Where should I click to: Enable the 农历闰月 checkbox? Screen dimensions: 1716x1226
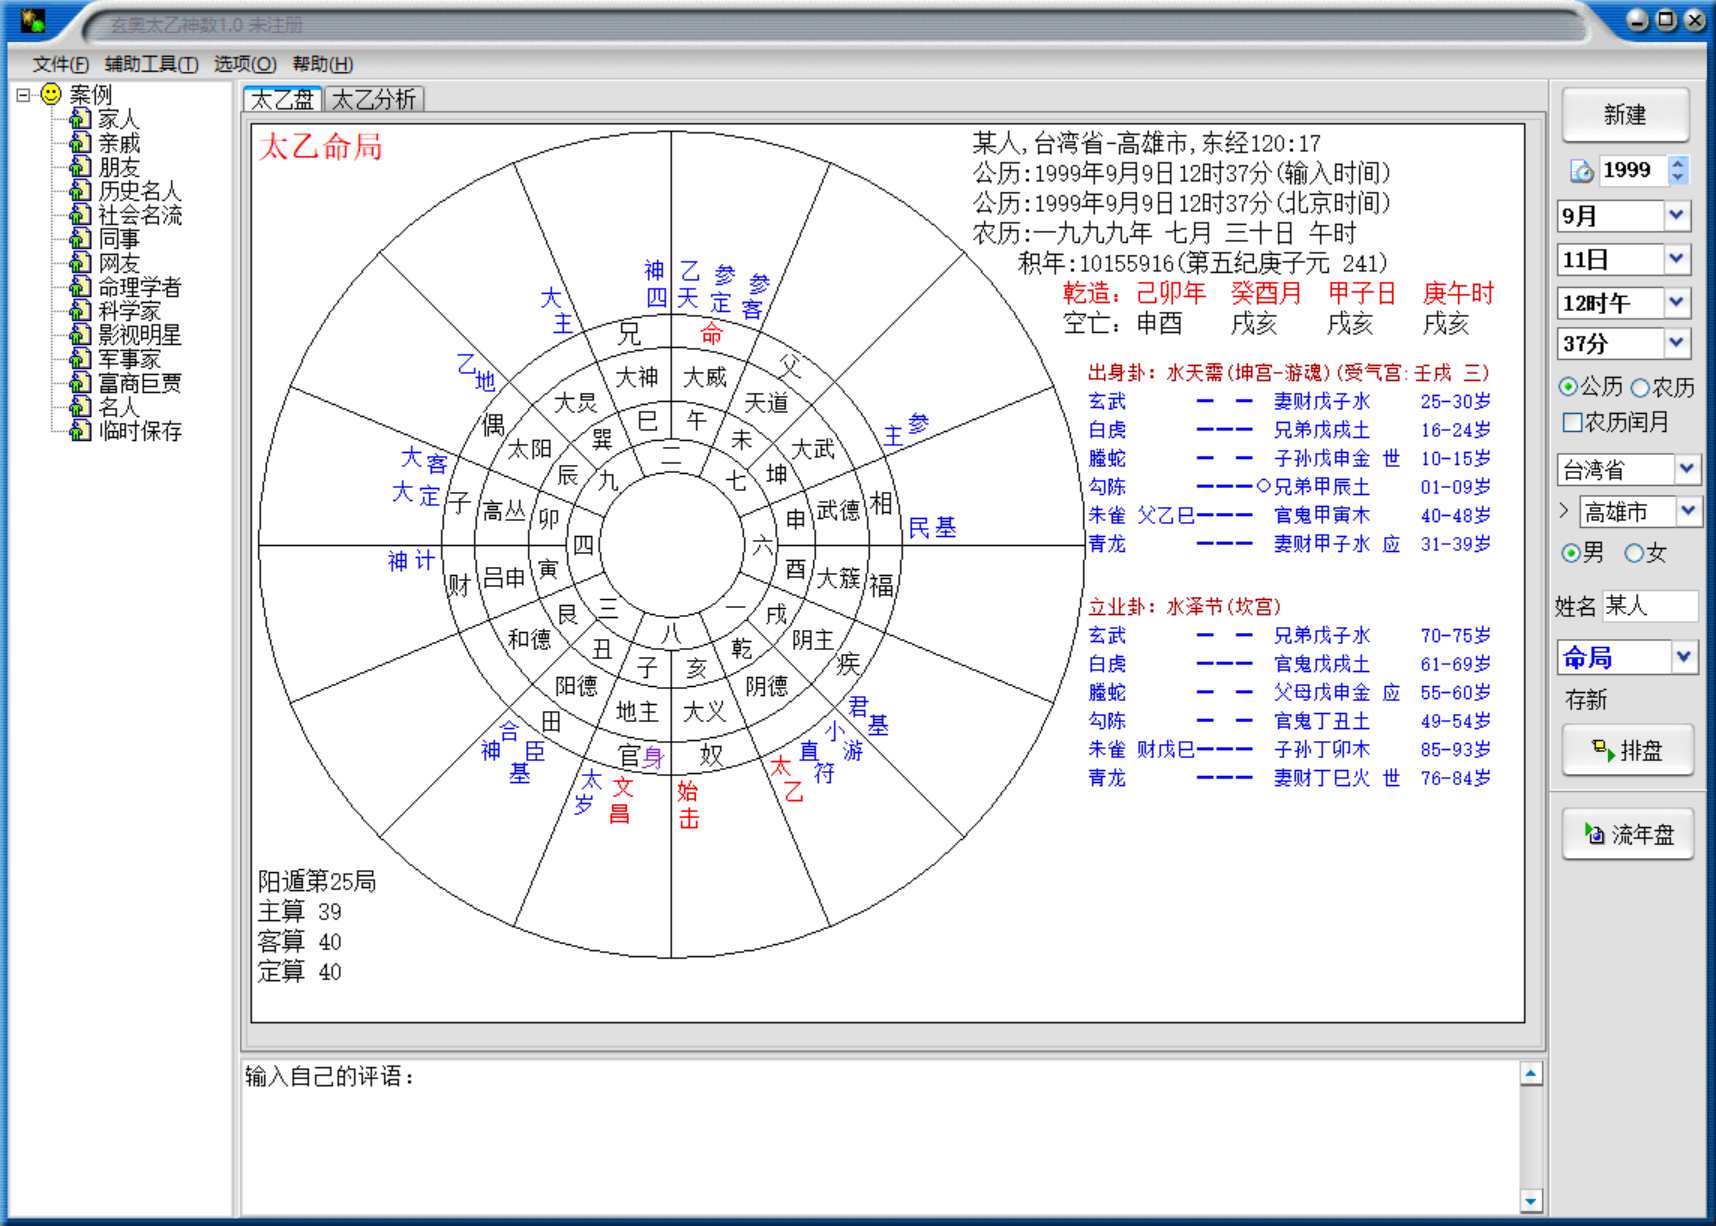[1572, 422]
